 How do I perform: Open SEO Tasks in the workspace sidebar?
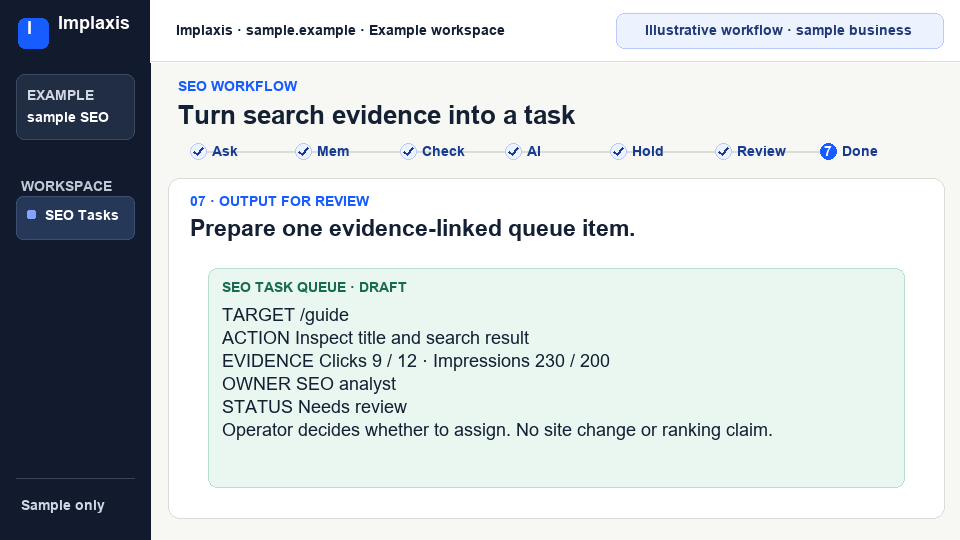coord(75,218)
